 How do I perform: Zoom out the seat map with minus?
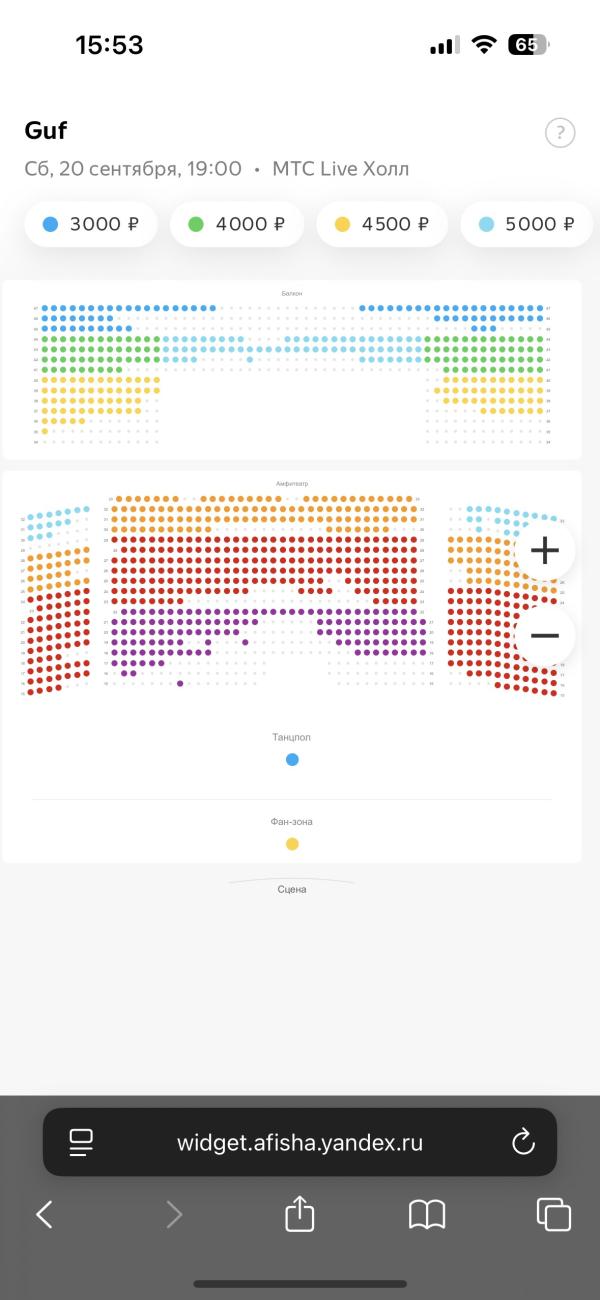click(x=544, y=635)
